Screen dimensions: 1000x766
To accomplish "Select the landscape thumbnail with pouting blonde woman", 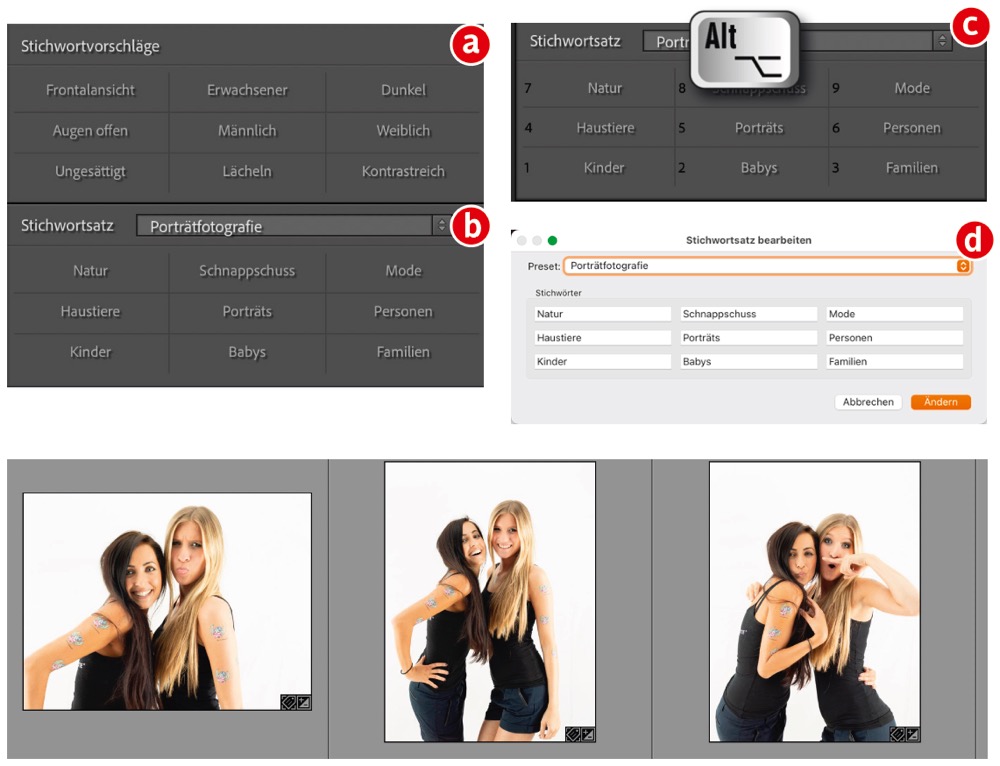I will (167, 601).
